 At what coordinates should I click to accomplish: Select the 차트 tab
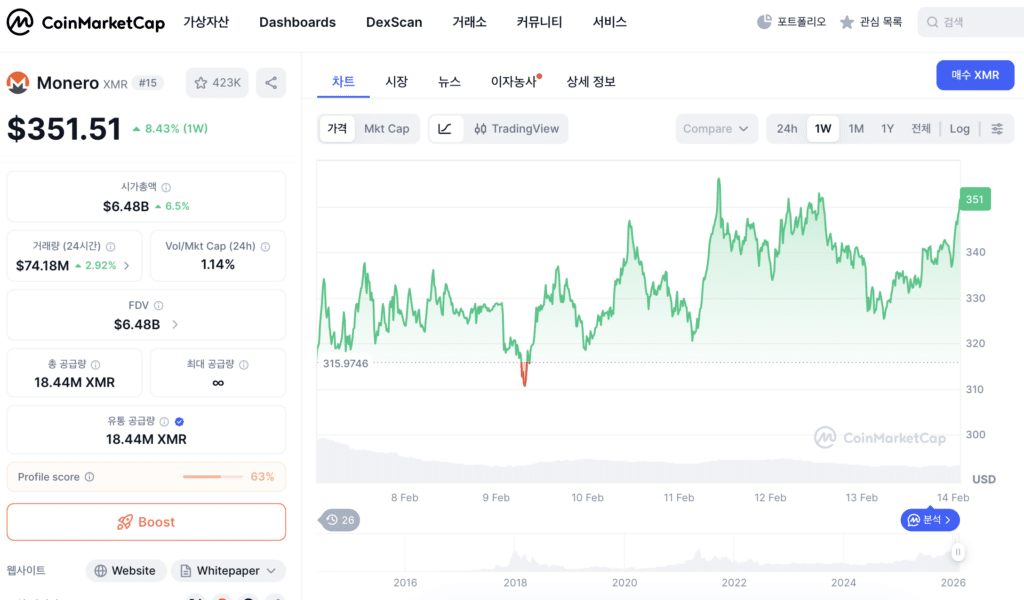point(343,82)
